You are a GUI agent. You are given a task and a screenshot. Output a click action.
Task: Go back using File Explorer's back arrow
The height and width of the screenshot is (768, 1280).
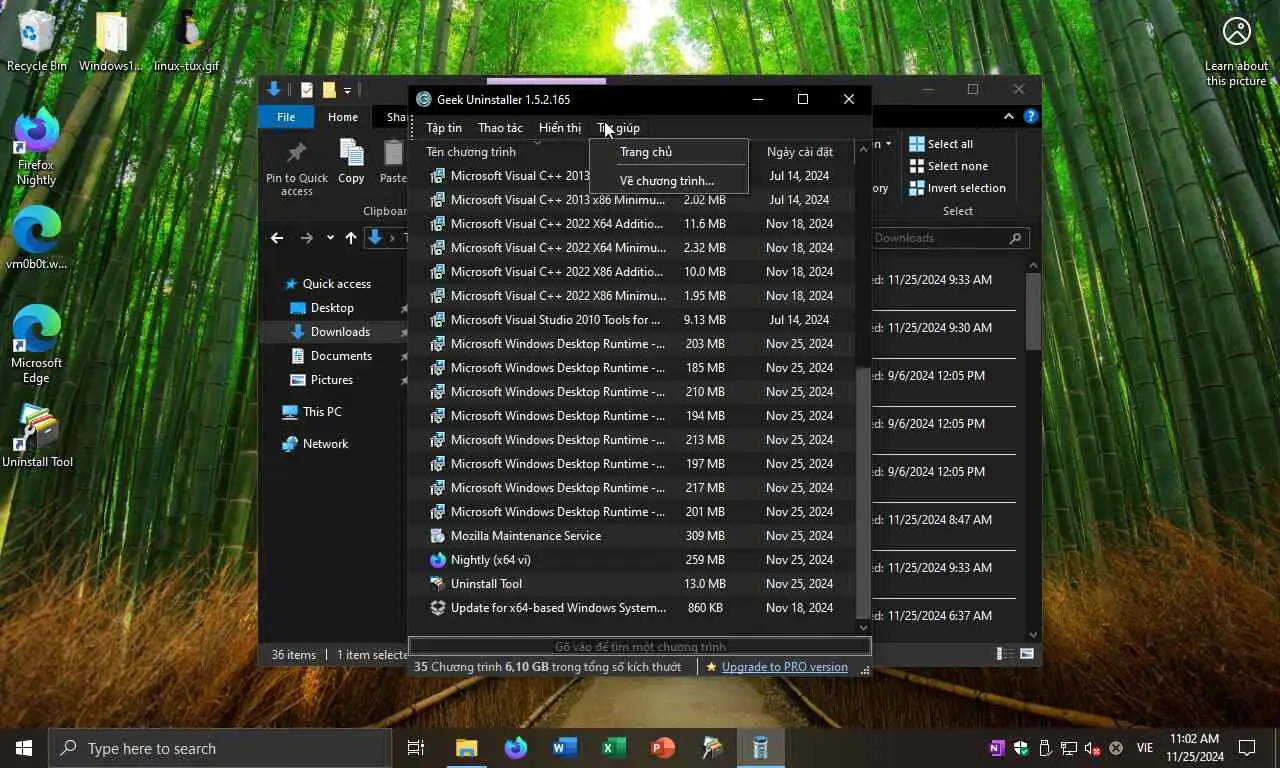(x=277, y=238)
